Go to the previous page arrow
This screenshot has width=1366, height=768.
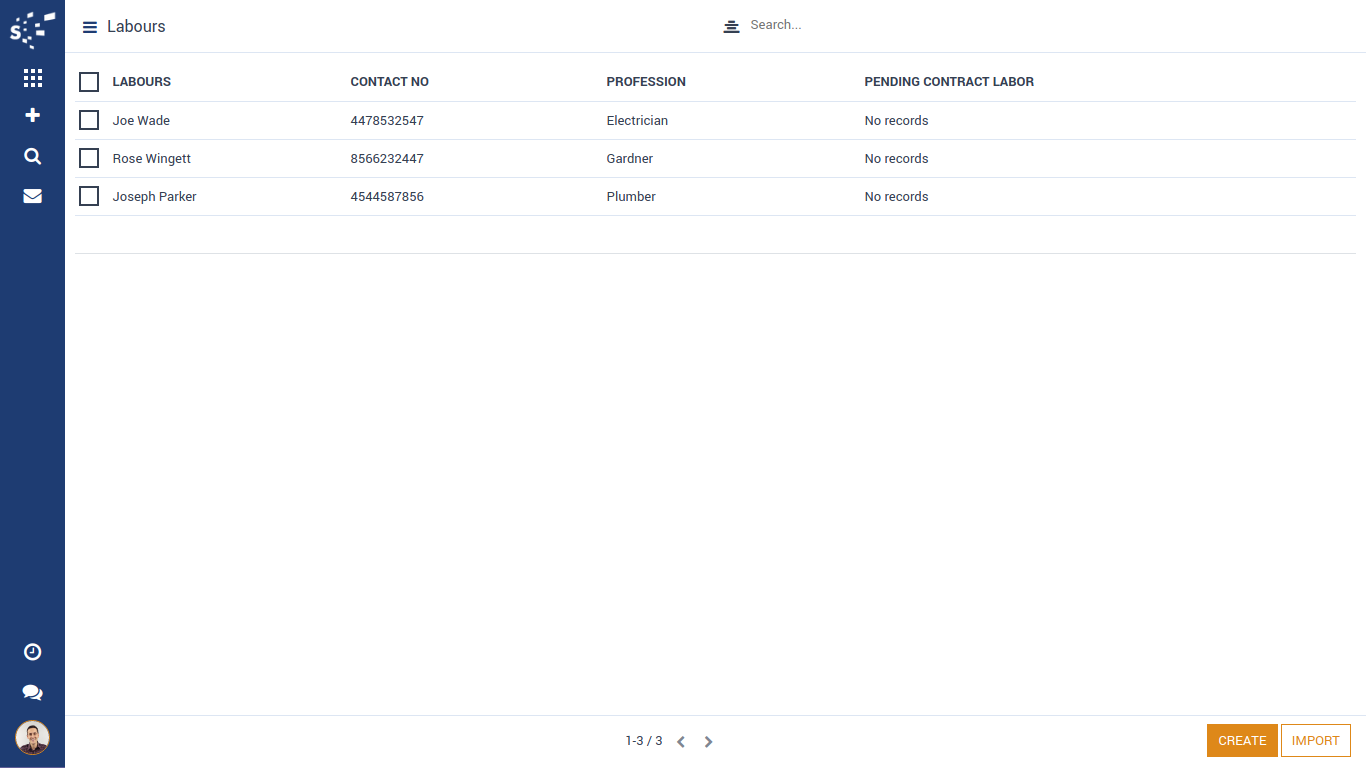pyautogui.click(x=681, y=742)
